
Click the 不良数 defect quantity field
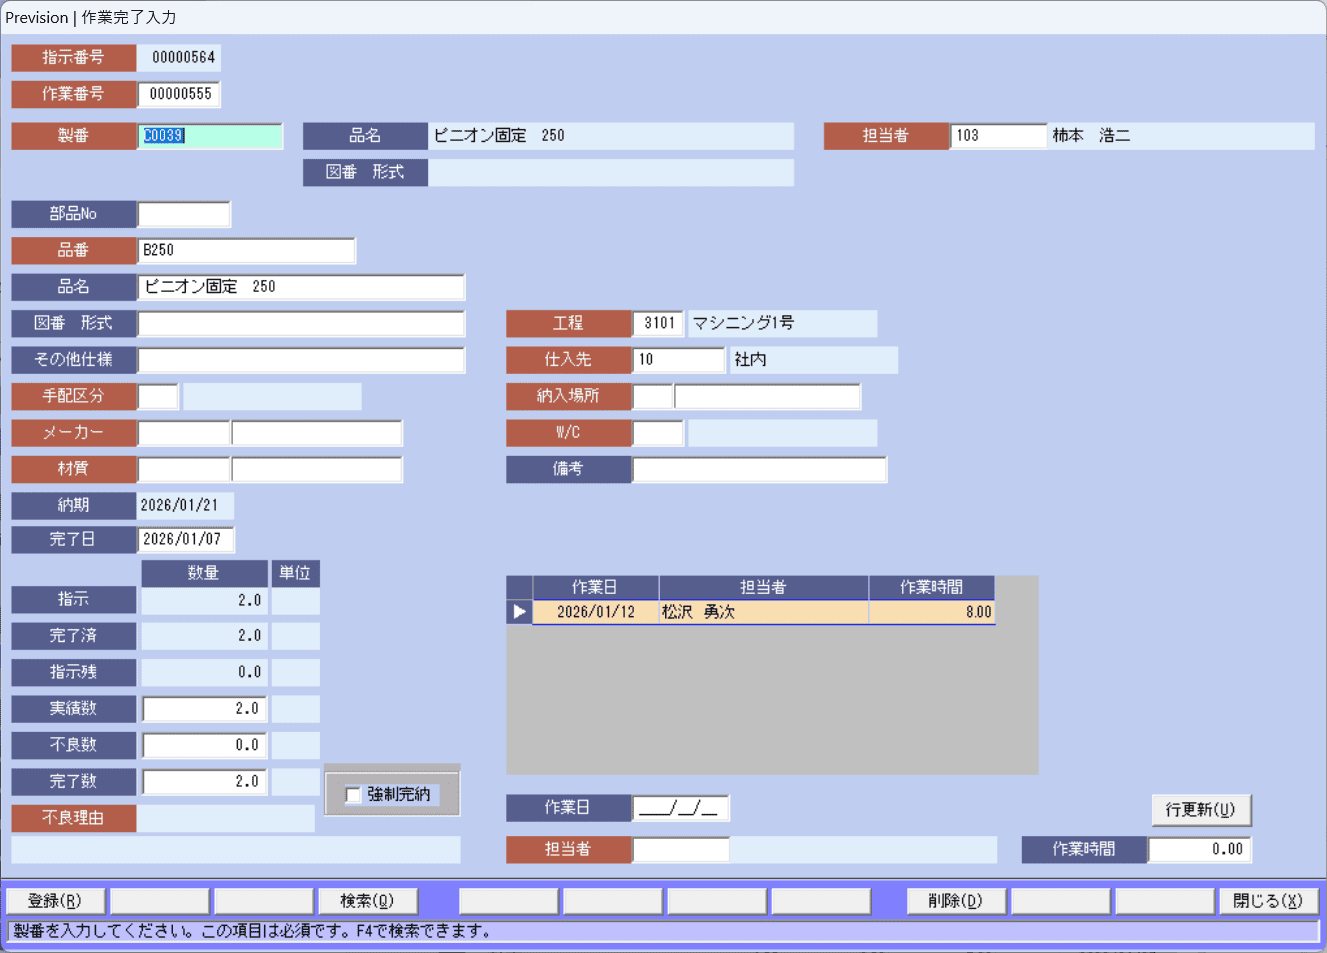click(204, 745)
